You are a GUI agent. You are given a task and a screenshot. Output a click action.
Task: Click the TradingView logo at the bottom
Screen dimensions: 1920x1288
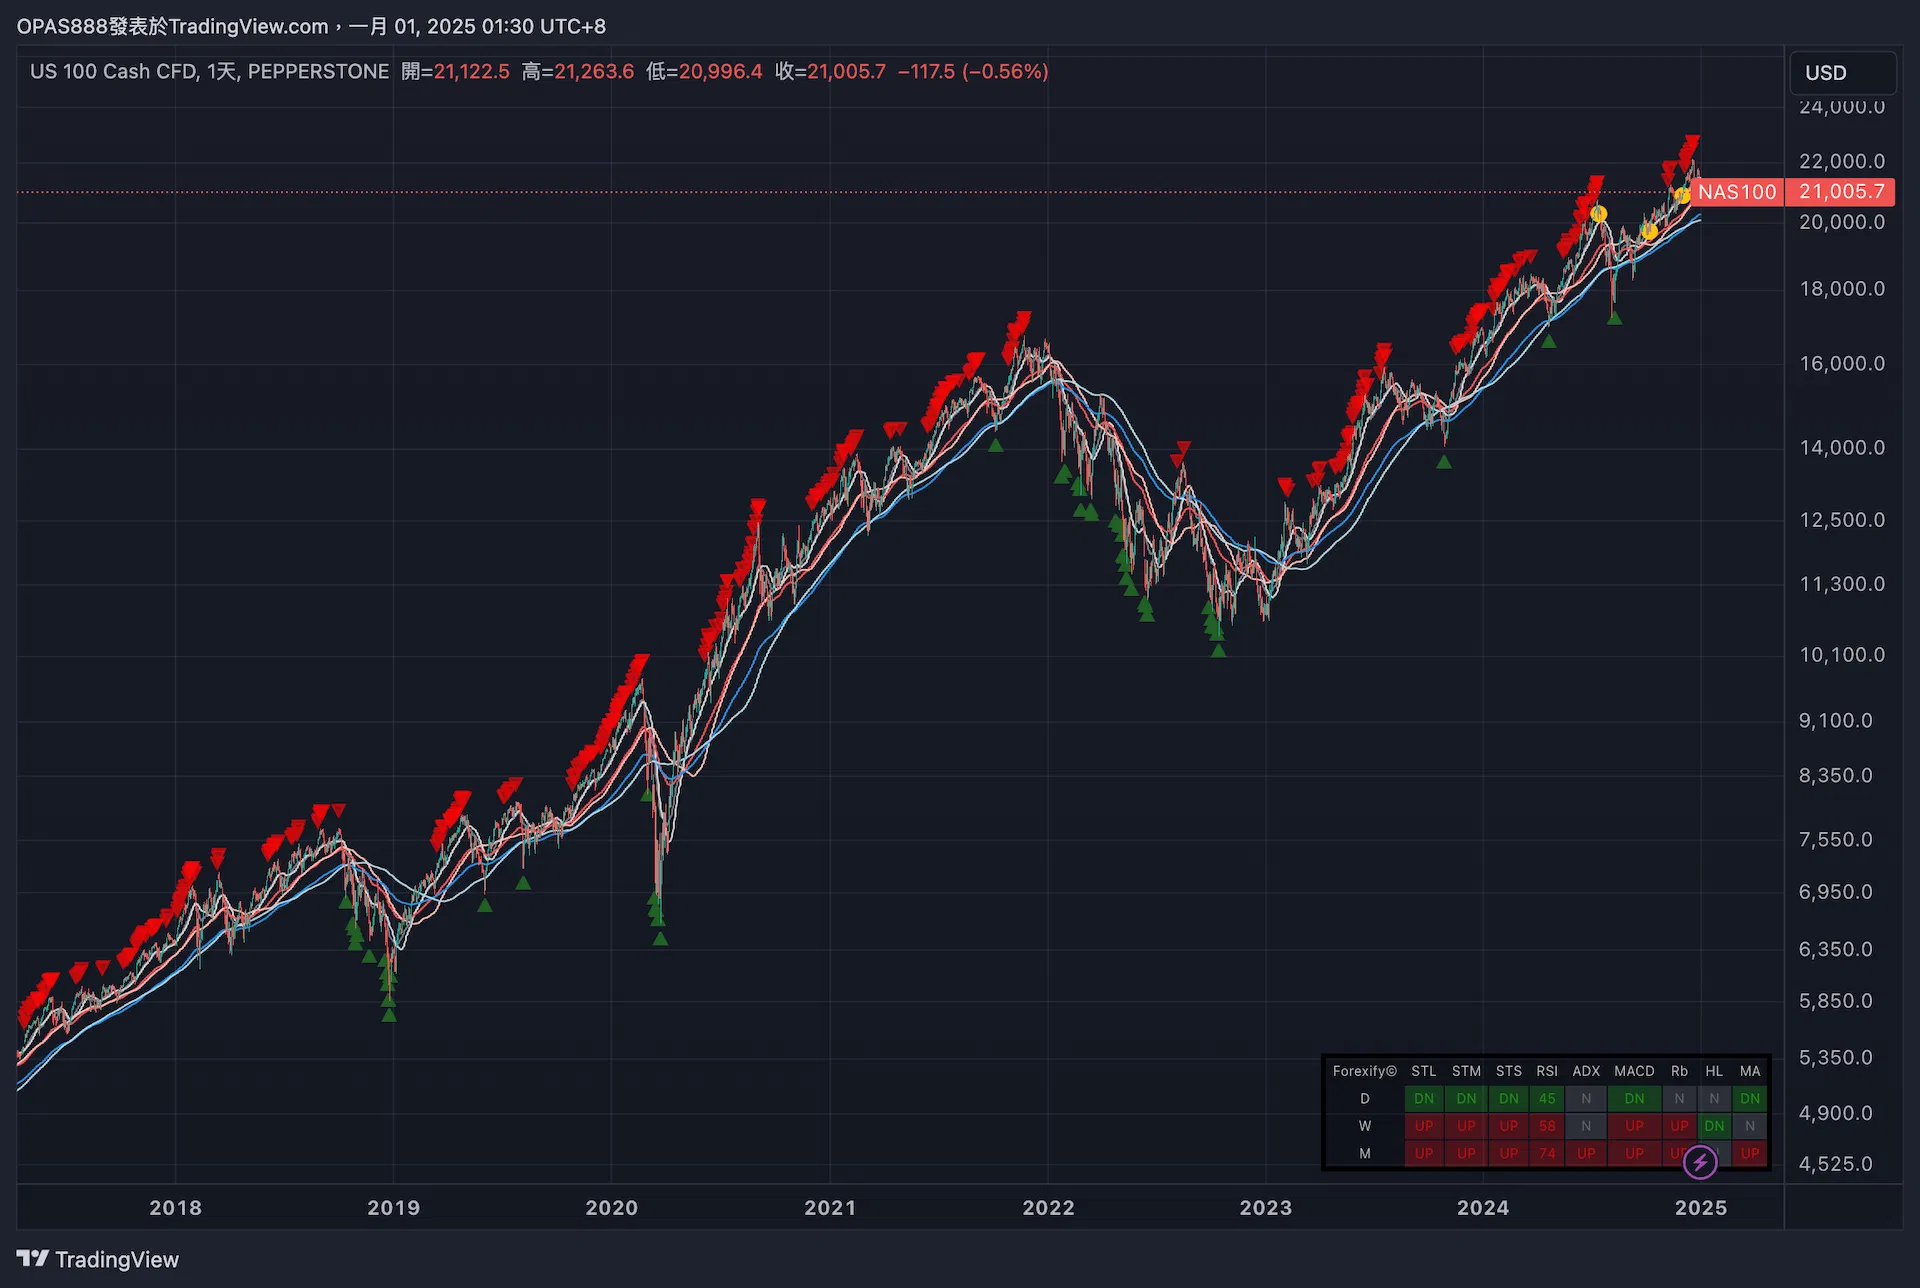[98, 1259]
